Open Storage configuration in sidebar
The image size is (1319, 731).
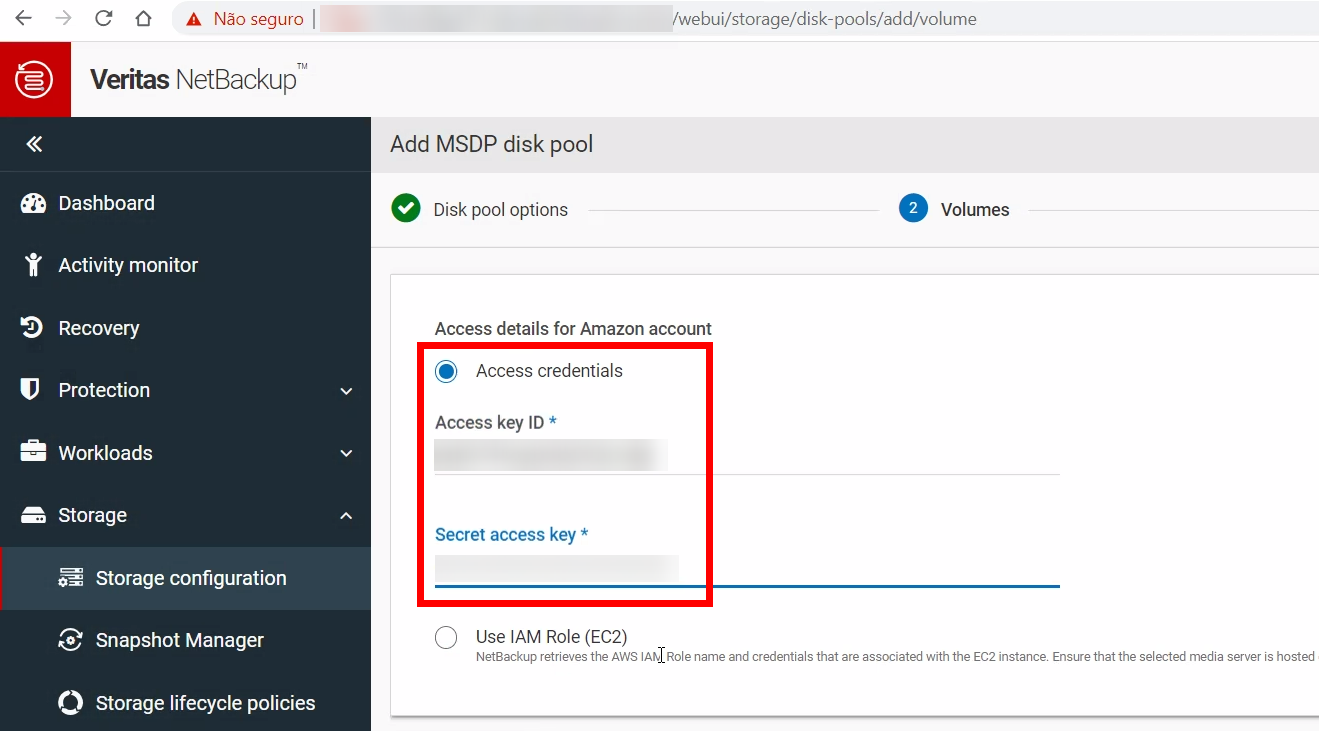[x=190, y=578]
